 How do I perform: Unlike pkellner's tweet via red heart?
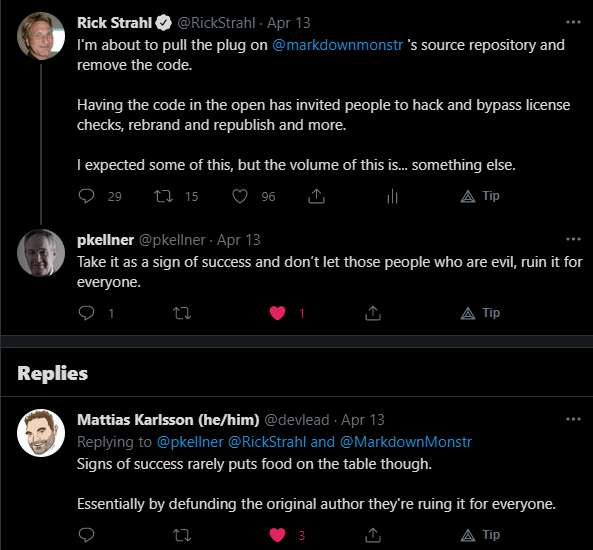click(x=277, y=313)
